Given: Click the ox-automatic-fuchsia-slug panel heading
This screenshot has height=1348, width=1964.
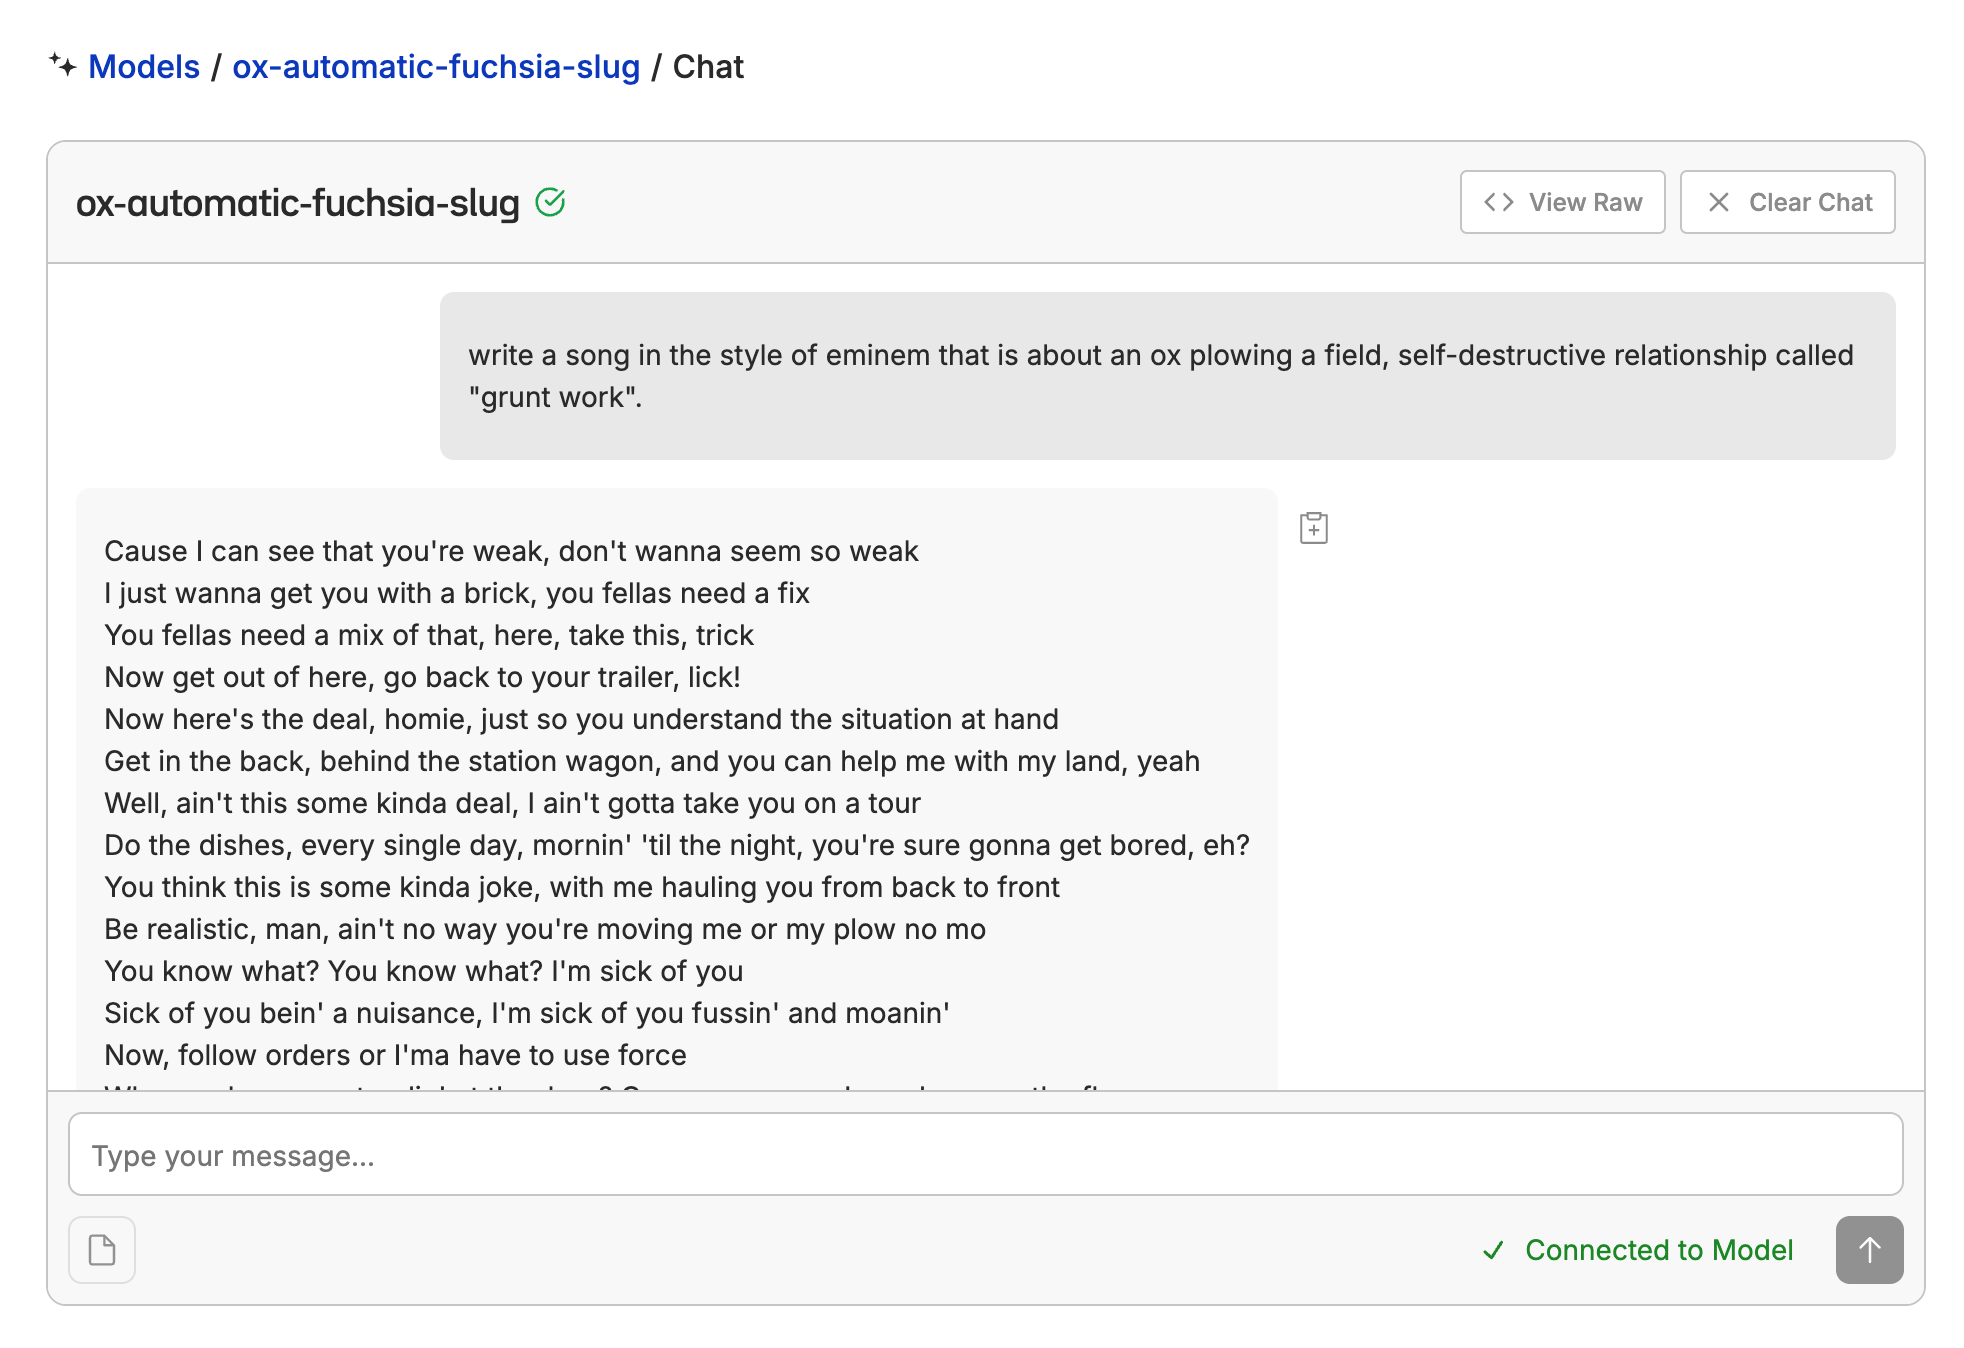Looking at the screenshot, I should [297, 203].
